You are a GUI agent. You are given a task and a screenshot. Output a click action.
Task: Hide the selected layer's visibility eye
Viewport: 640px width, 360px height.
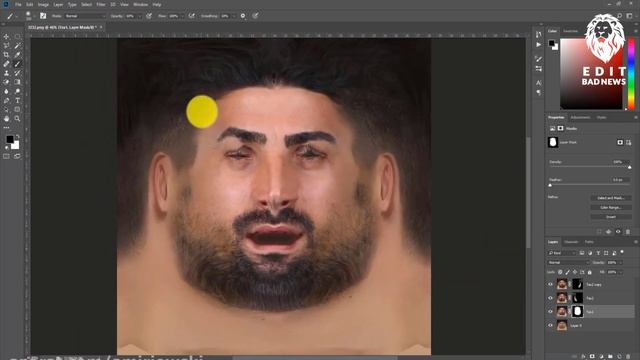coord(551,311)
